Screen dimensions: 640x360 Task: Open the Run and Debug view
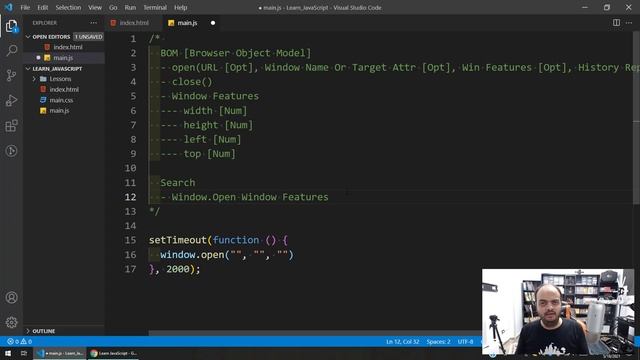11,100
